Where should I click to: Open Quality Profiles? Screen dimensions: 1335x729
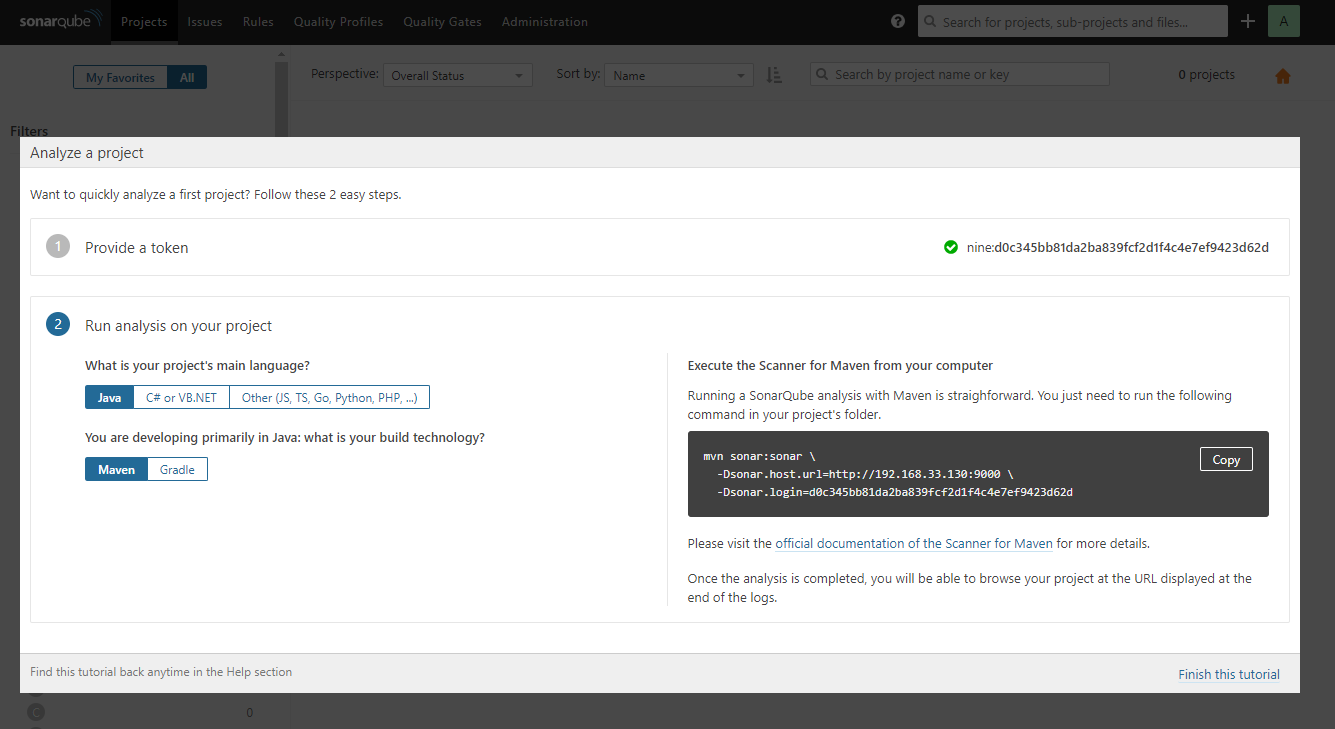tap(338, 21)
